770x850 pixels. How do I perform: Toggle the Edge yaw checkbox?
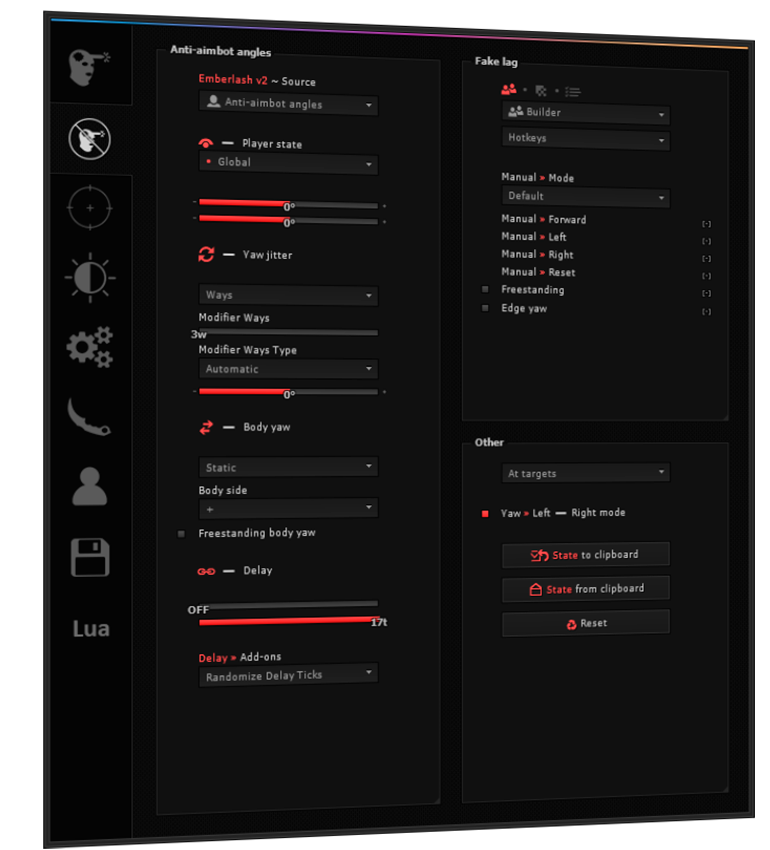(x=485, y=309)
